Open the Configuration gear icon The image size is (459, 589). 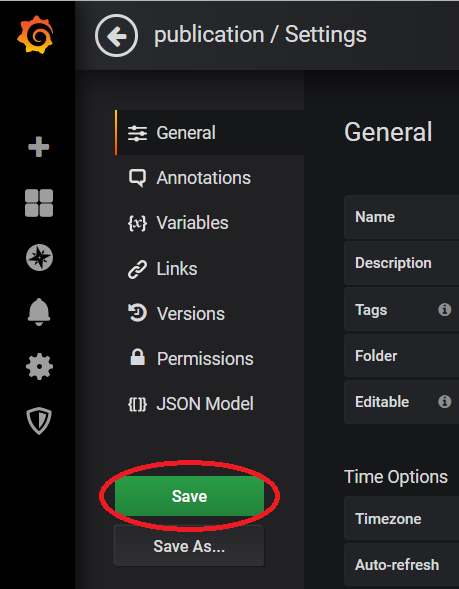39,366
